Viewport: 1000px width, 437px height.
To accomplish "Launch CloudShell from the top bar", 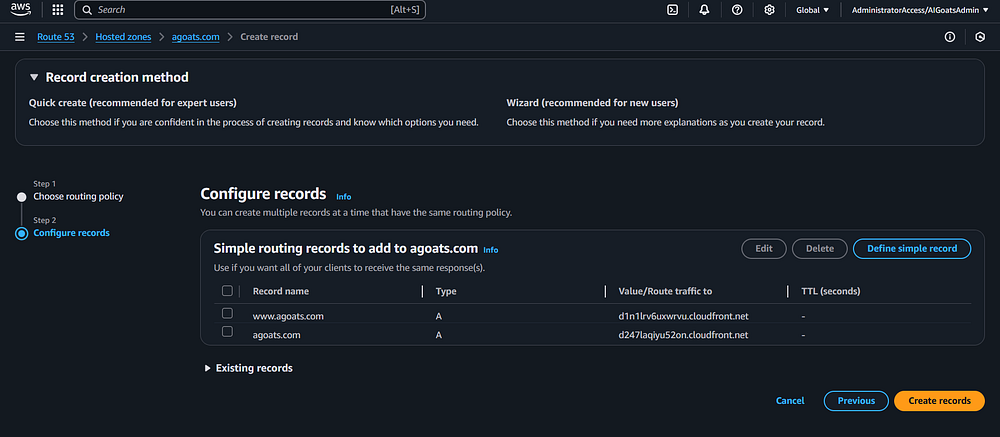I will [672, 10].
